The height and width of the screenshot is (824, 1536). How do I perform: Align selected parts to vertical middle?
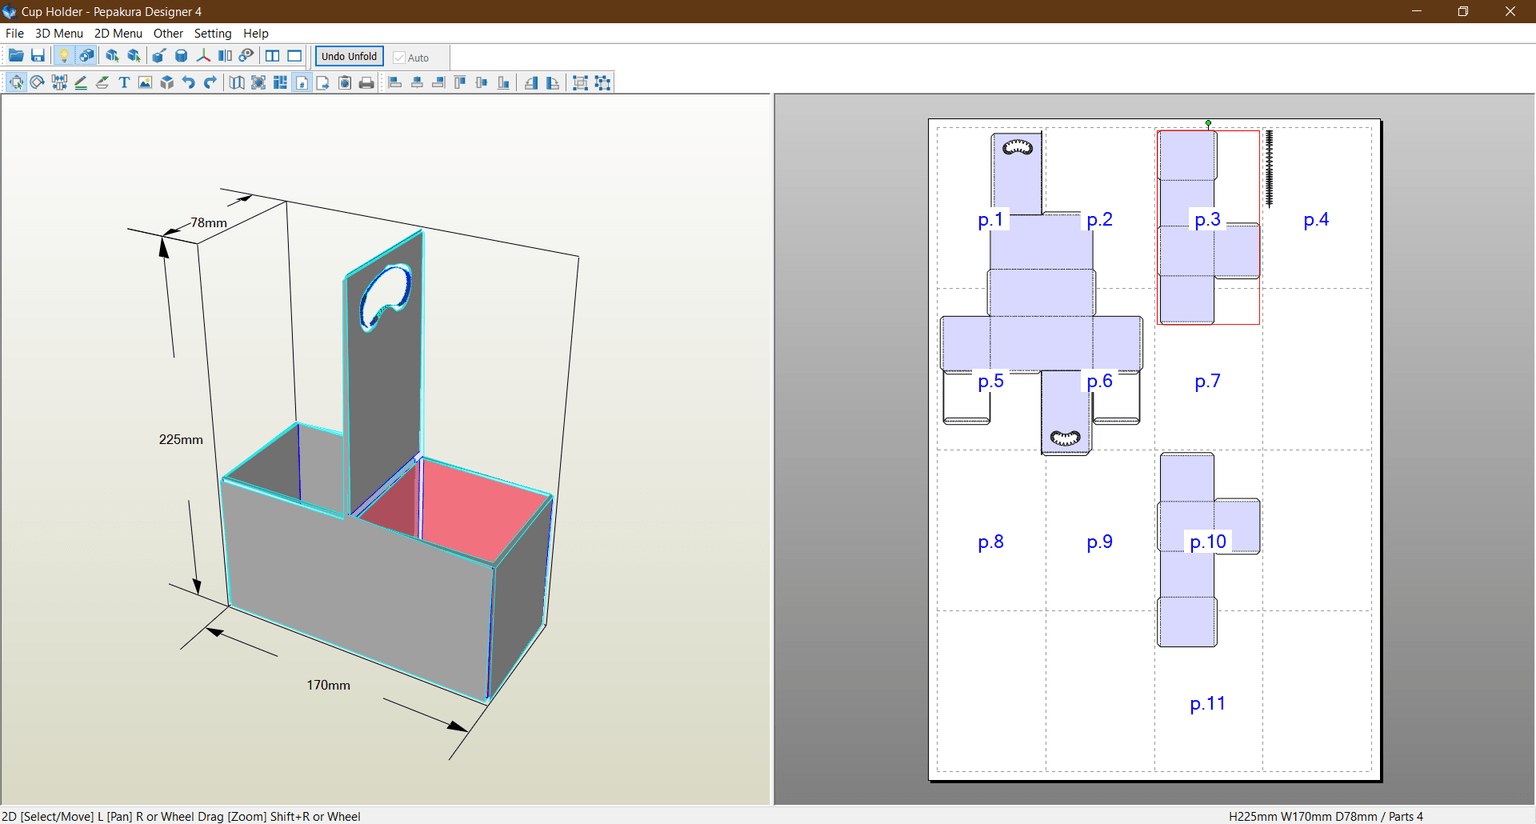(x=482, y=83)
